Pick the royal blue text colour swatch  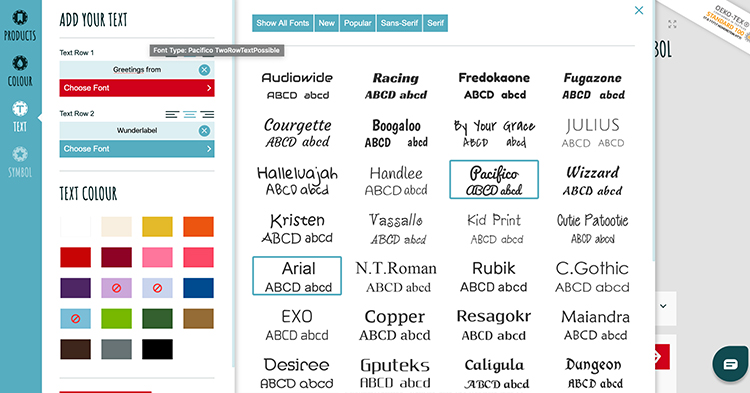pos(199,288)
